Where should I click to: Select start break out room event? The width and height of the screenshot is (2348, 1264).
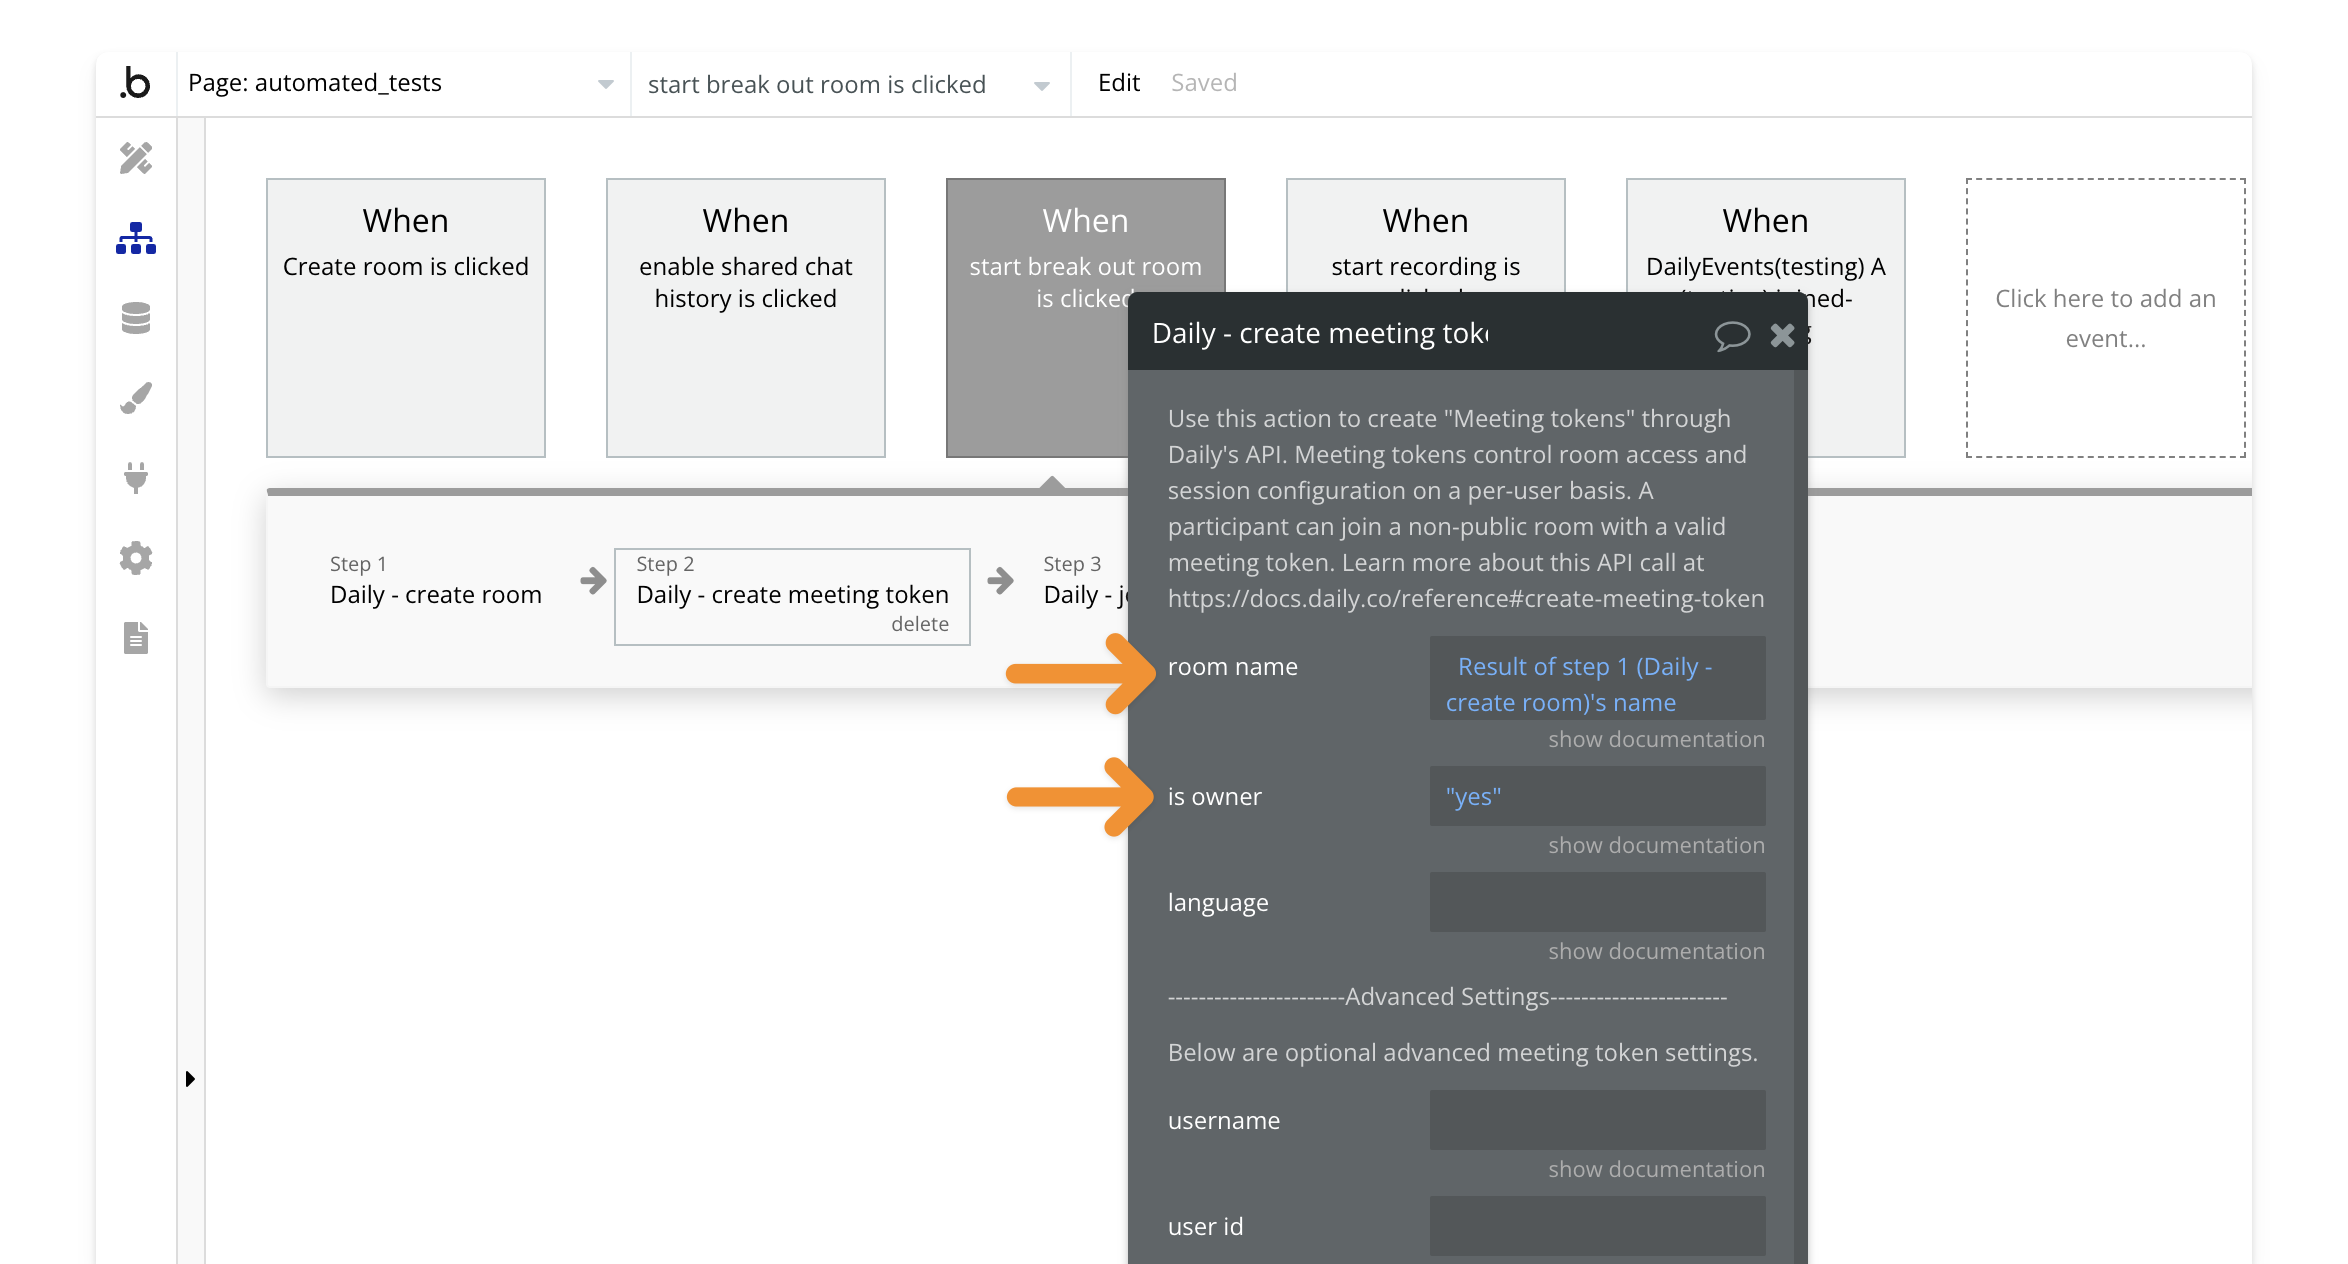point(1037,318)
